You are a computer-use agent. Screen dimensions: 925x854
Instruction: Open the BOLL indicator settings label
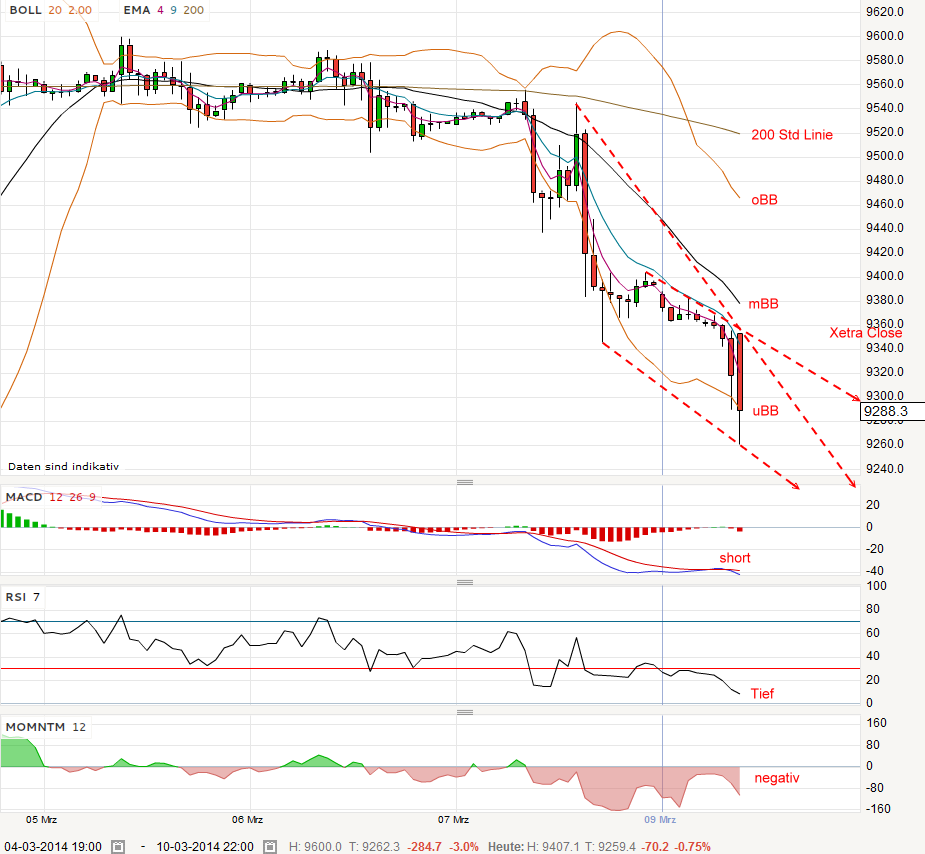(x=25, y=10)
